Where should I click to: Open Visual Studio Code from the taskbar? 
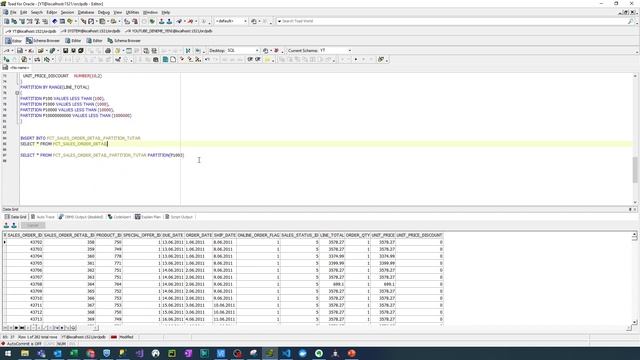coord(286,353)
